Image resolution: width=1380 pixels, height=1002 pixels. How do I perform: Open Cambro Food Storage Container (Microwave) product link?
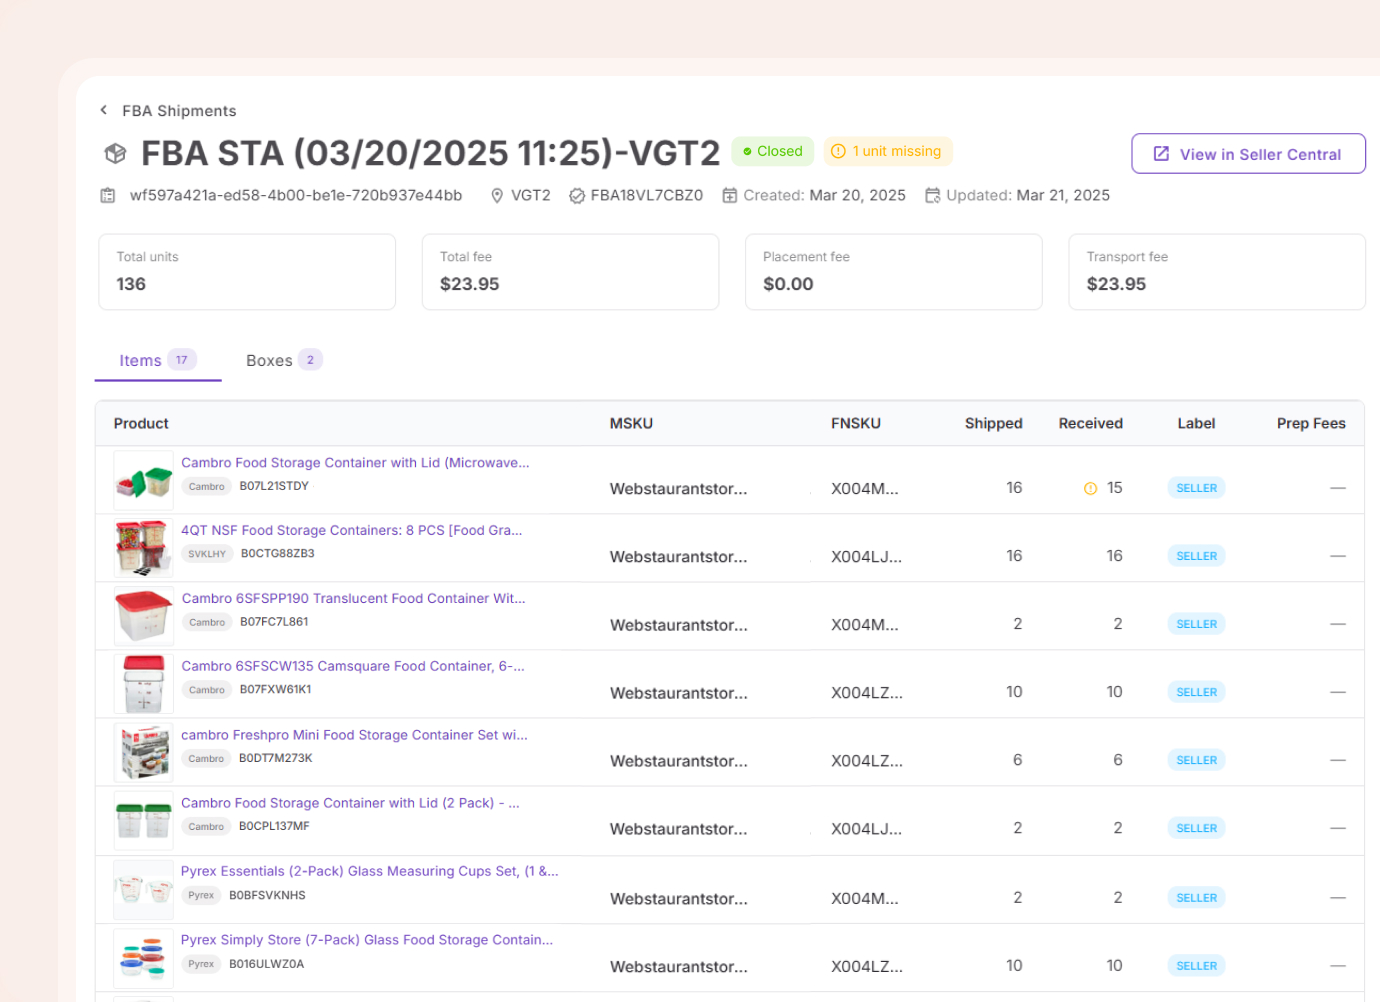coord(355,463)
